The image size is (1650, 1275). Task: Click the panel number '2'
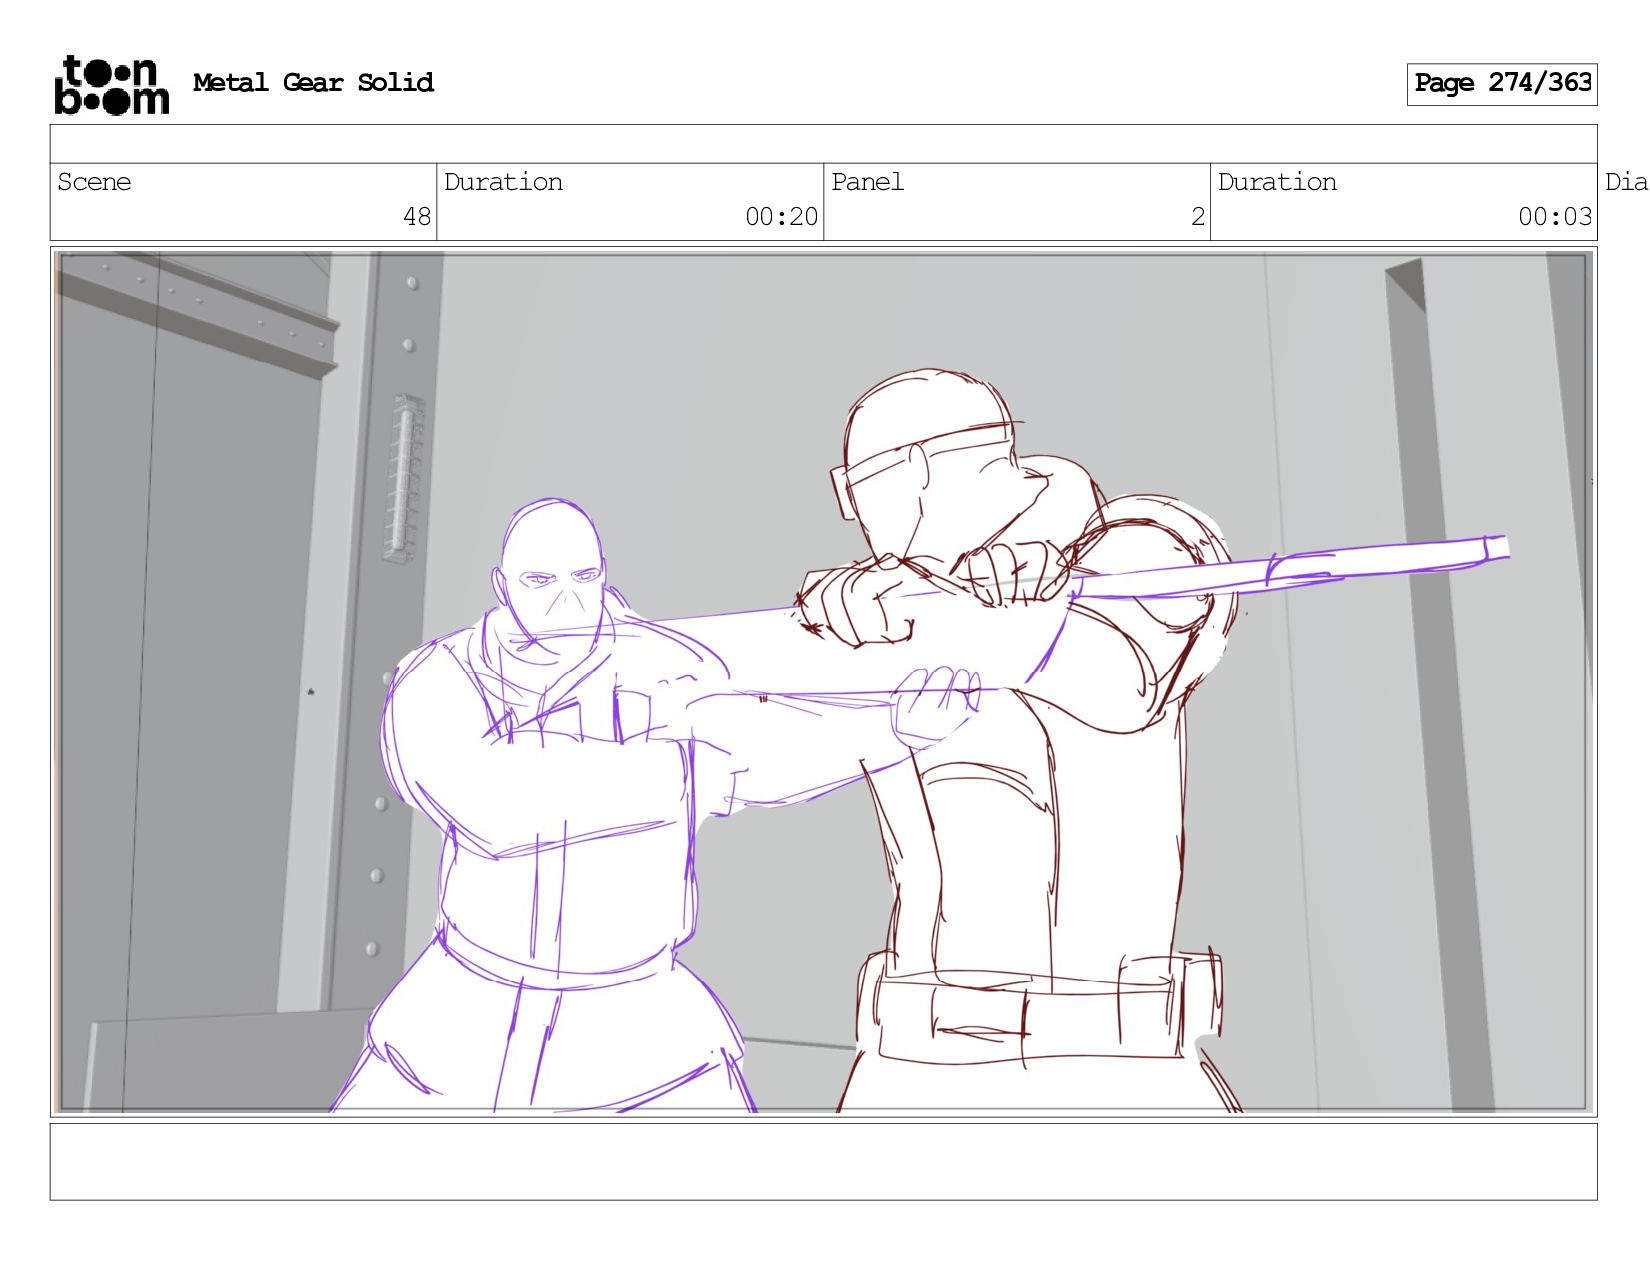click(1198, 217)
